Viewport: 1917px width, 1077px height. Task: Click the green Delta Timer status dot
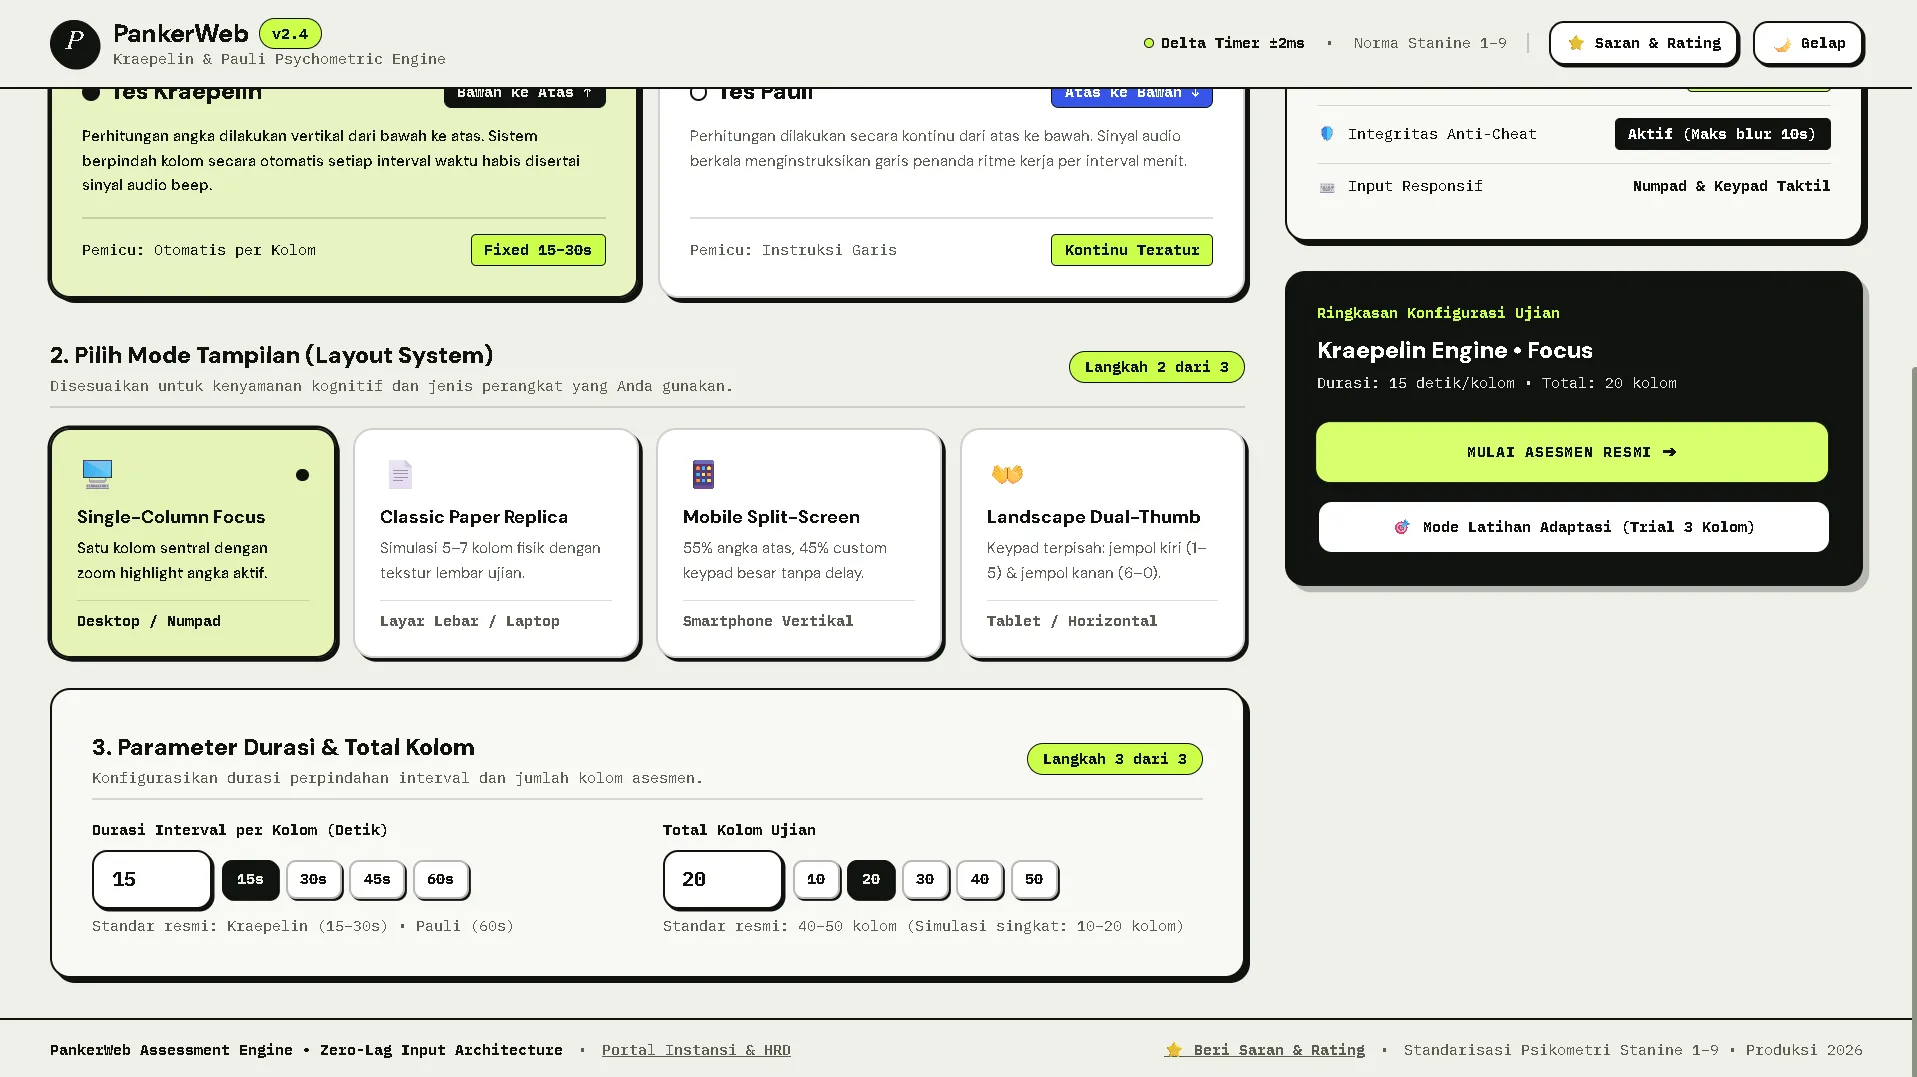[x=1149, y=43]
